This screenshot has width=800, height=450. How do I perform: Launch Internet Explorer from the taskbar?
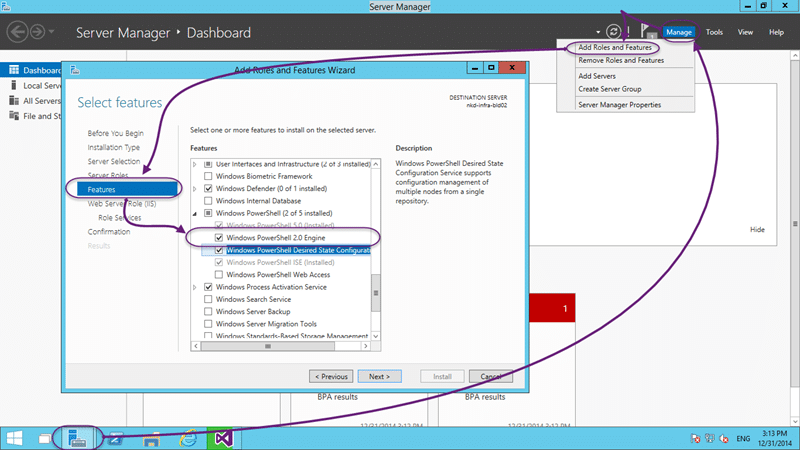tap(188, 438)
